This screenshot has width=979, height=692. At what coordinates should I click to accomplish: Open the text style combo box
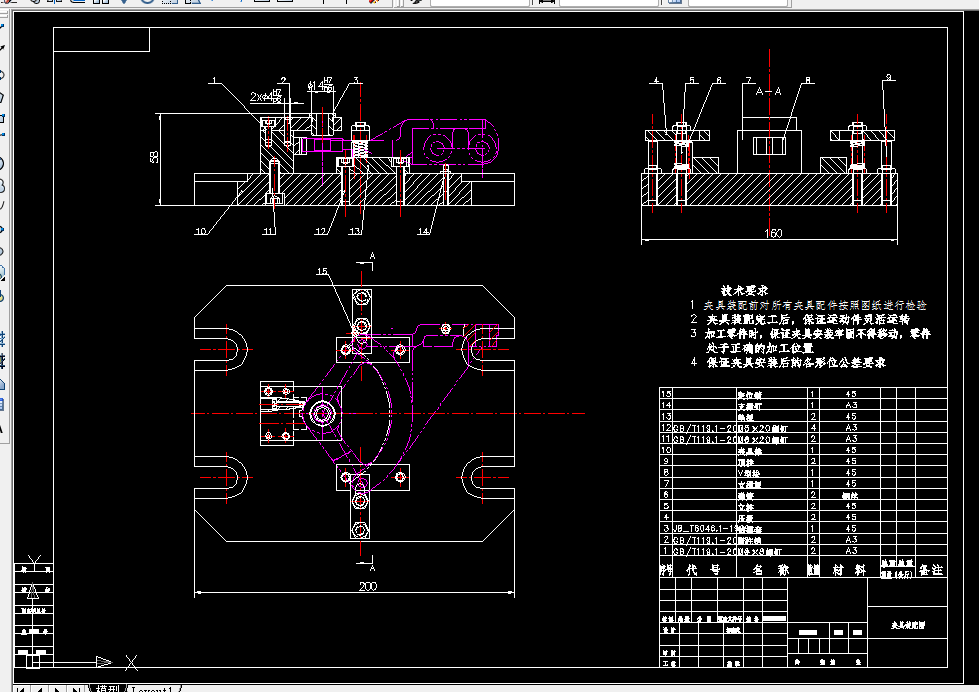[x=480, y=2]
